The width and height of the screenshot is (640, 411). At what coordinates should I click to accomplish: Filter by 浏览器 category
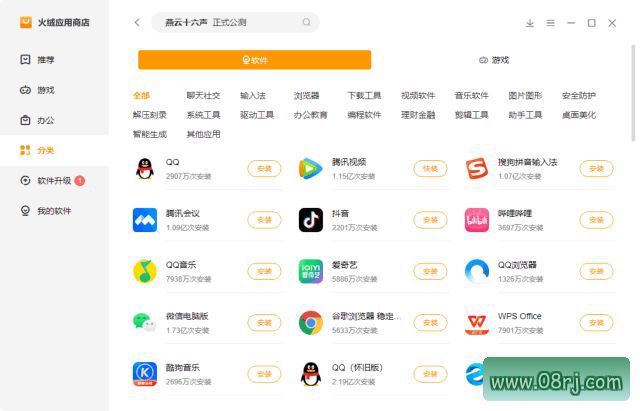(x=307, y=96)
